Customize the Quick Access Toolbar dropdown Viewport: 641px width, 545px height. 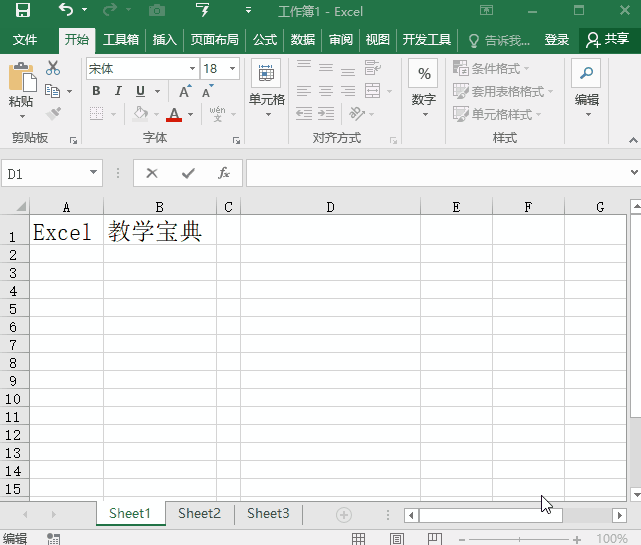tap(248, 10)
